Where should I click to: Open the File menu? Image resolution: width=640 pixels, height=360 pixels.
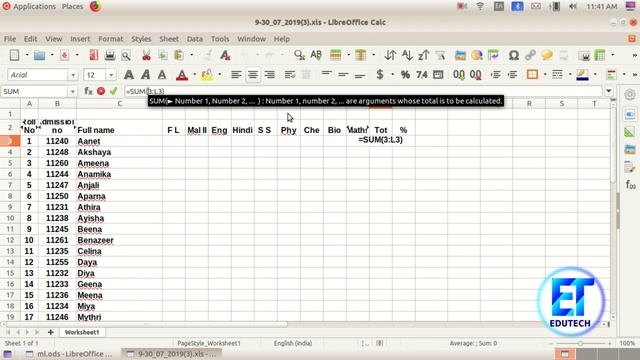[x=10, y=39]
